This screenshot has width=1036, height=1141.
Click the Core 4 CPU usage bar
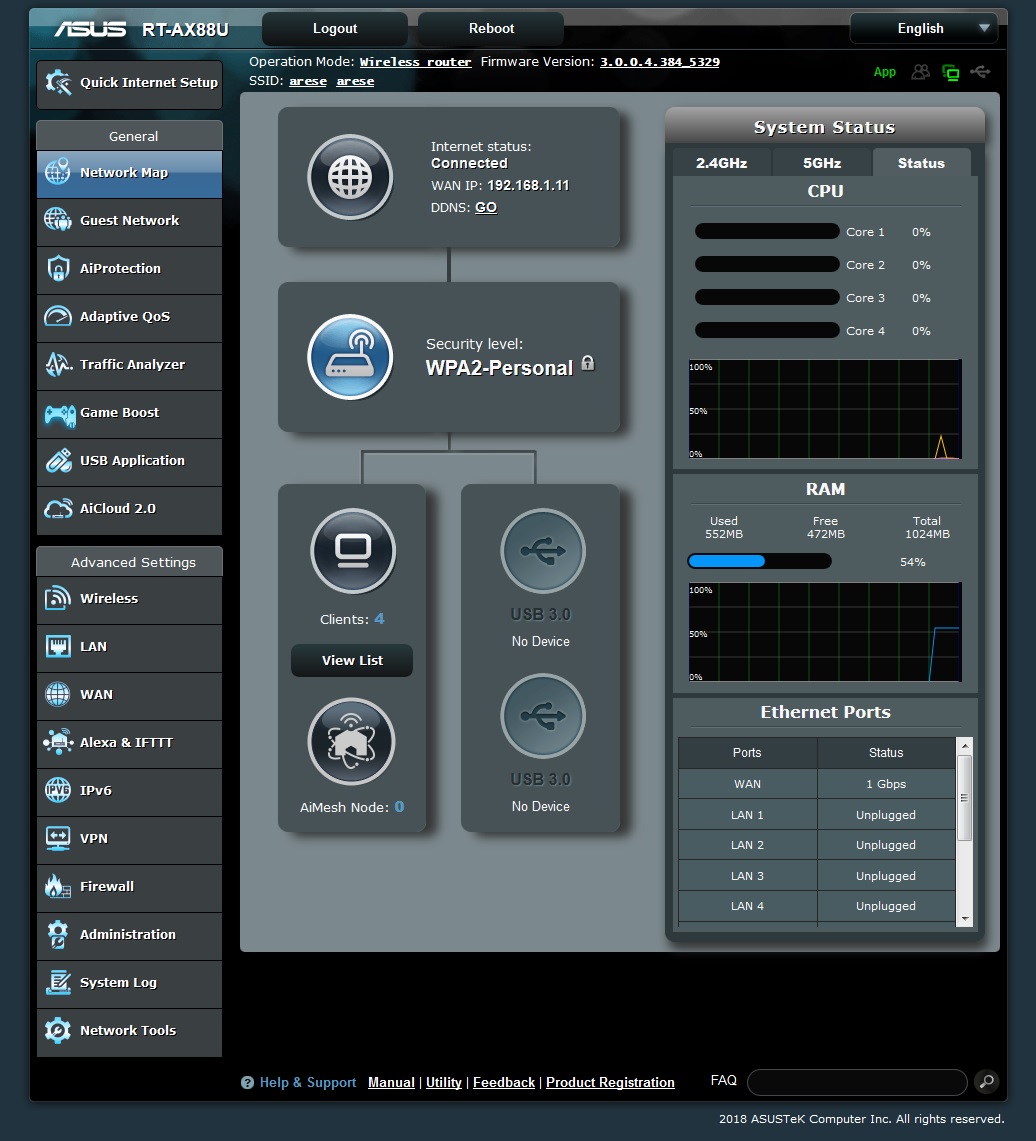767,331
